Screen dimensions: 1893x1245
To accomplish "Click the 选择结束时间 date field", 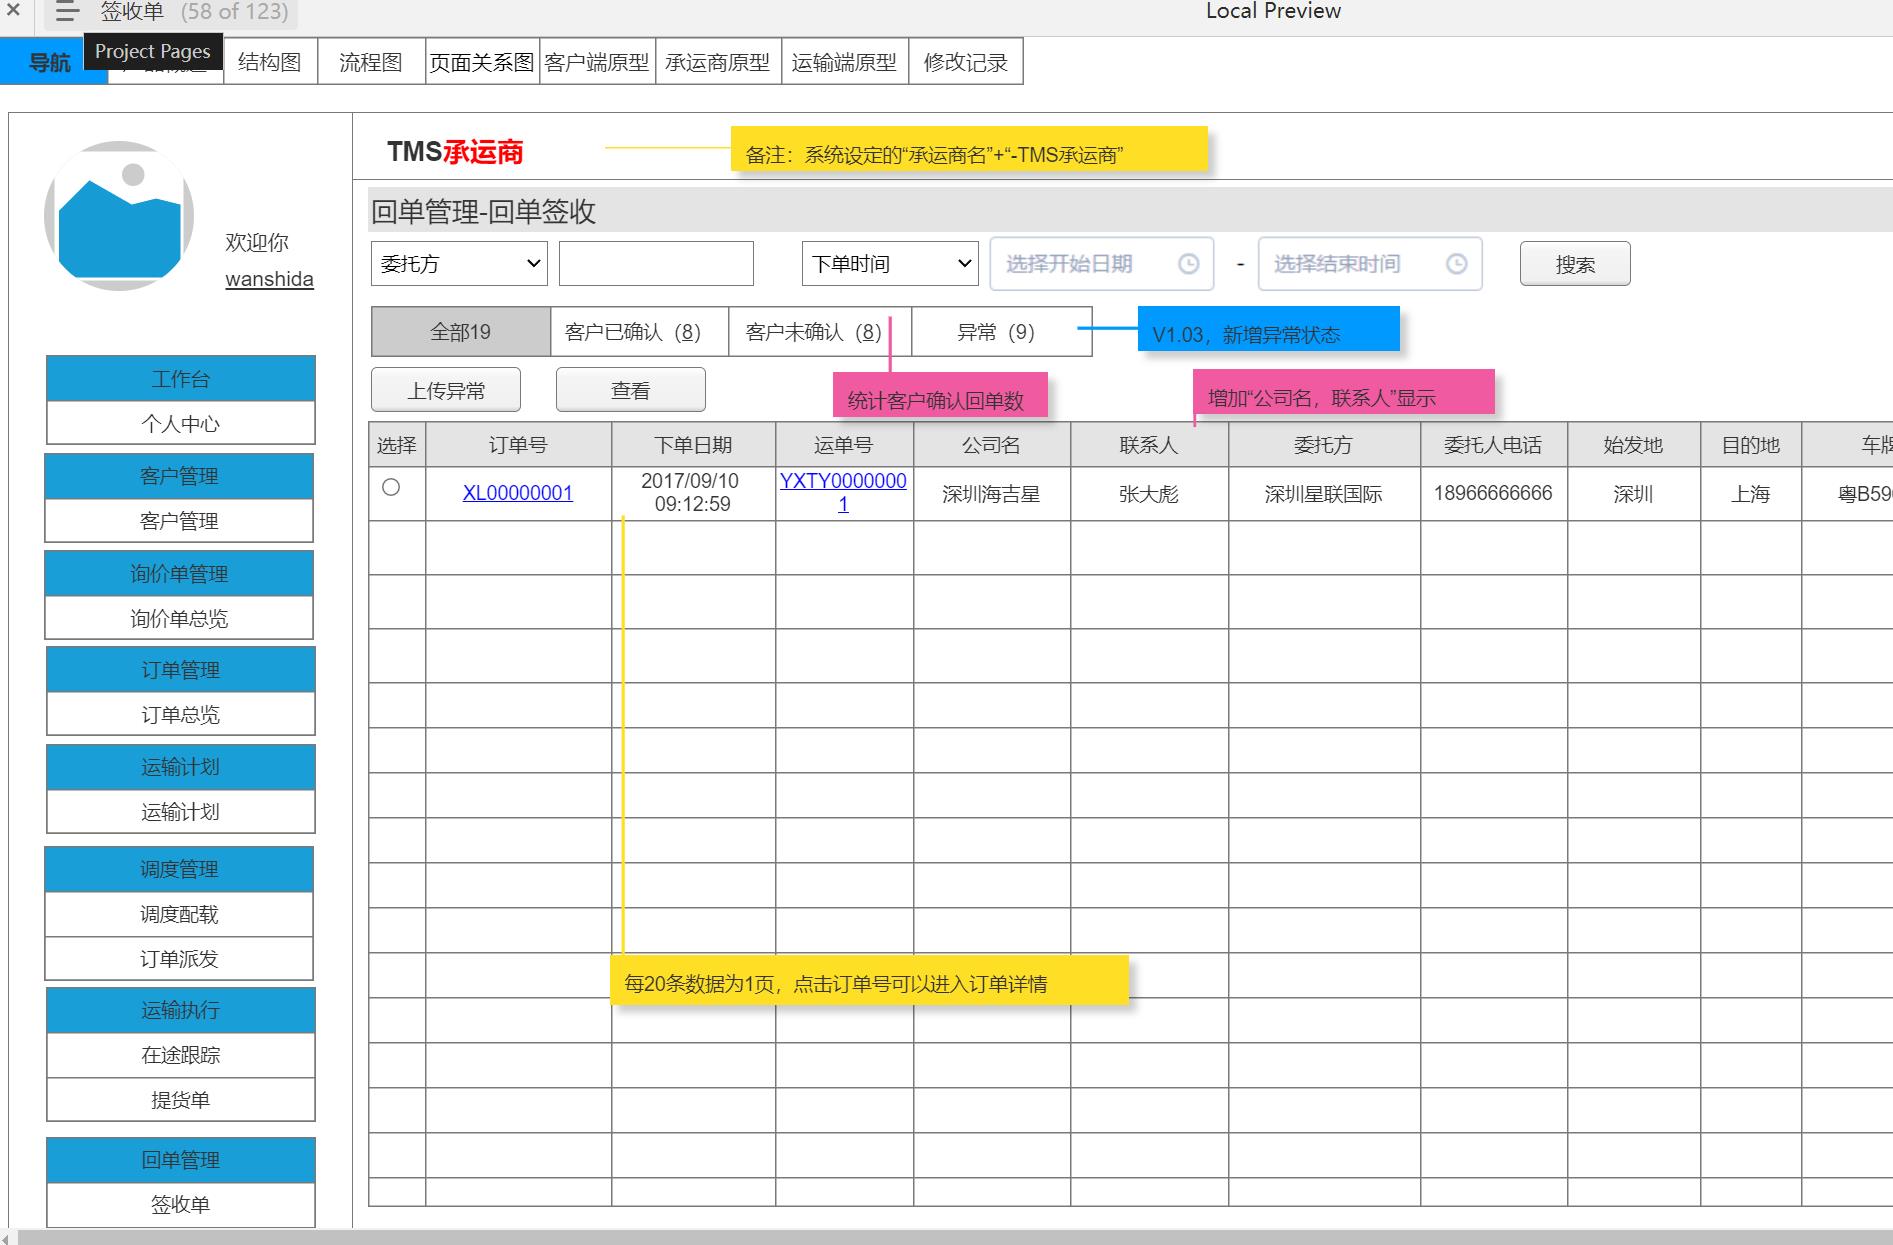I will point(1370,264).
